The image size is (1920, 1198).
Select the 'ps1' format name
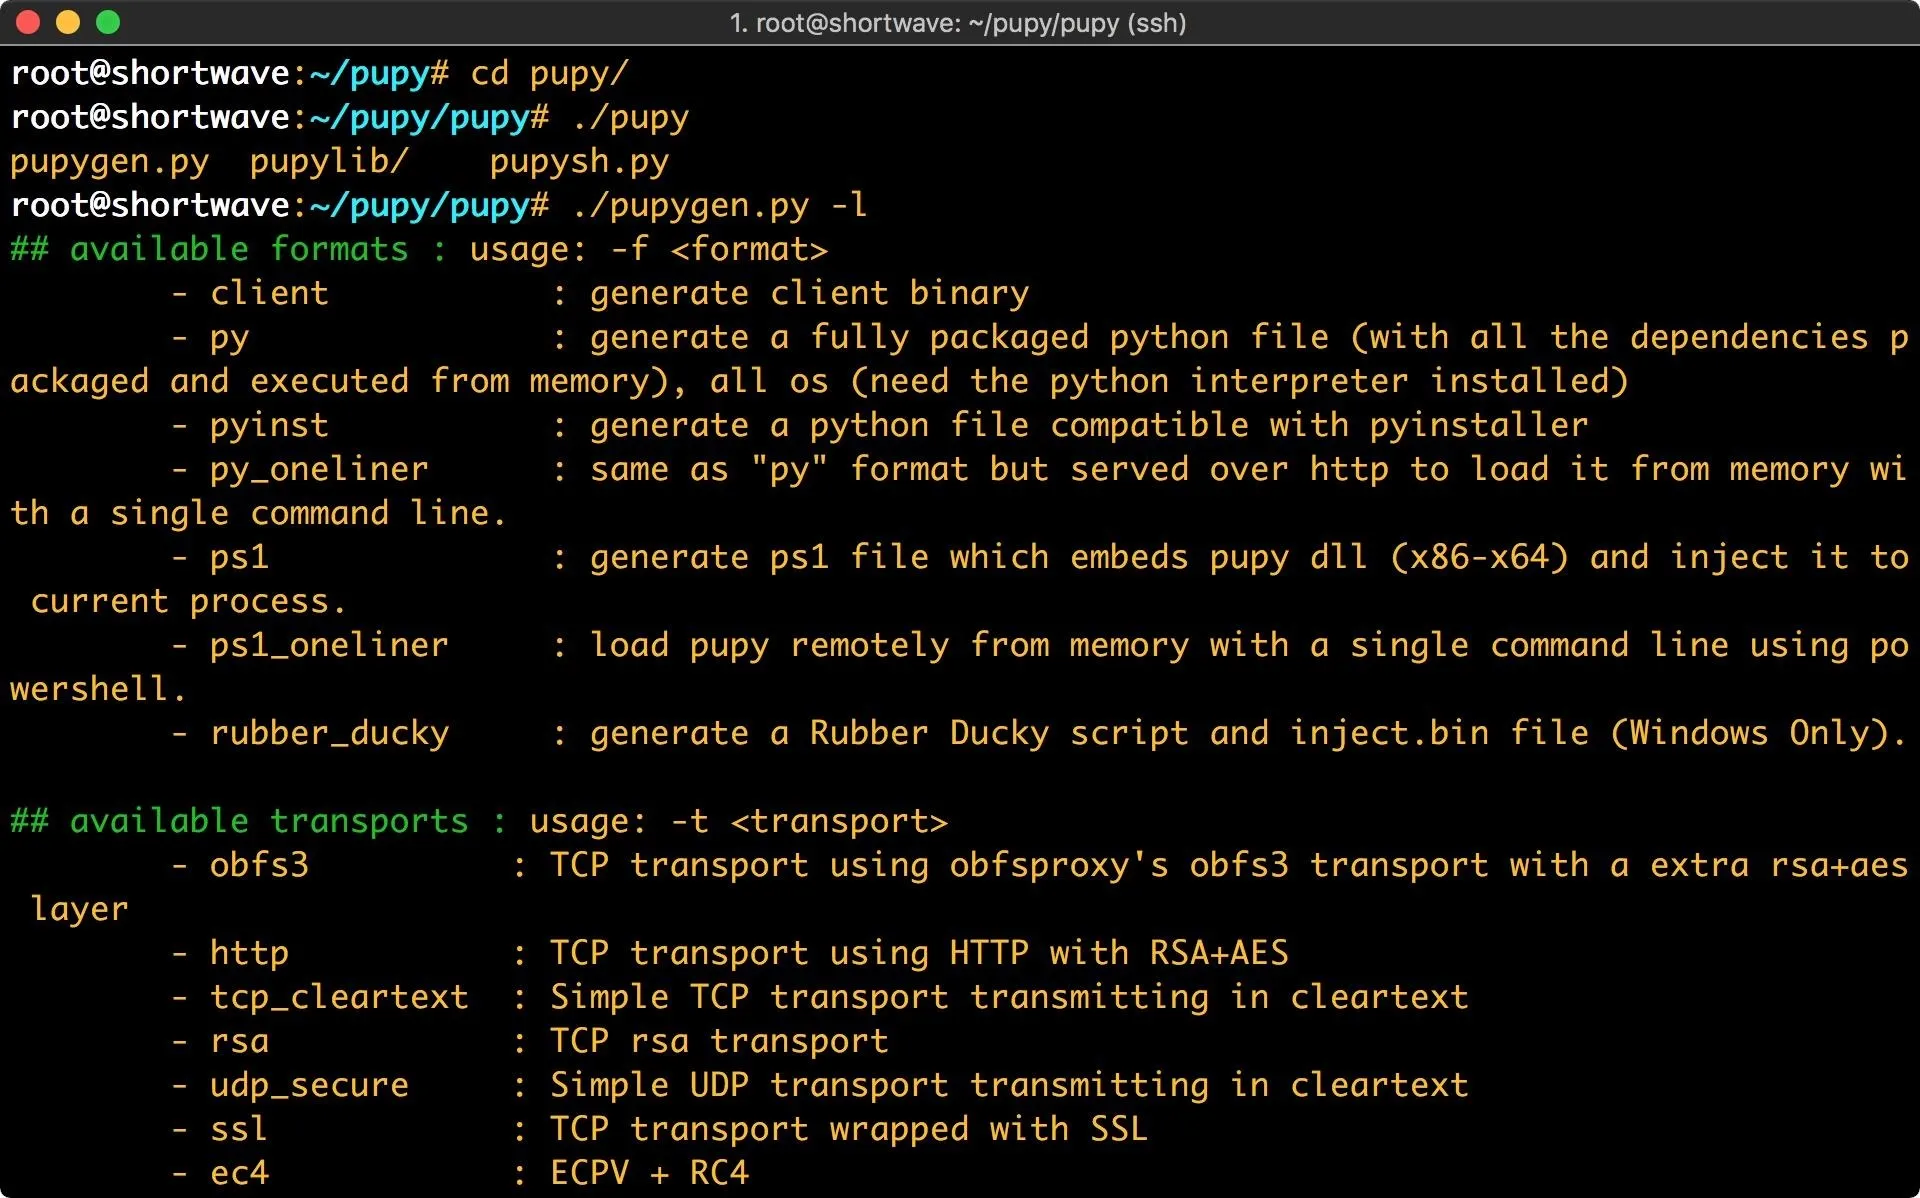[x=240, y=558]
